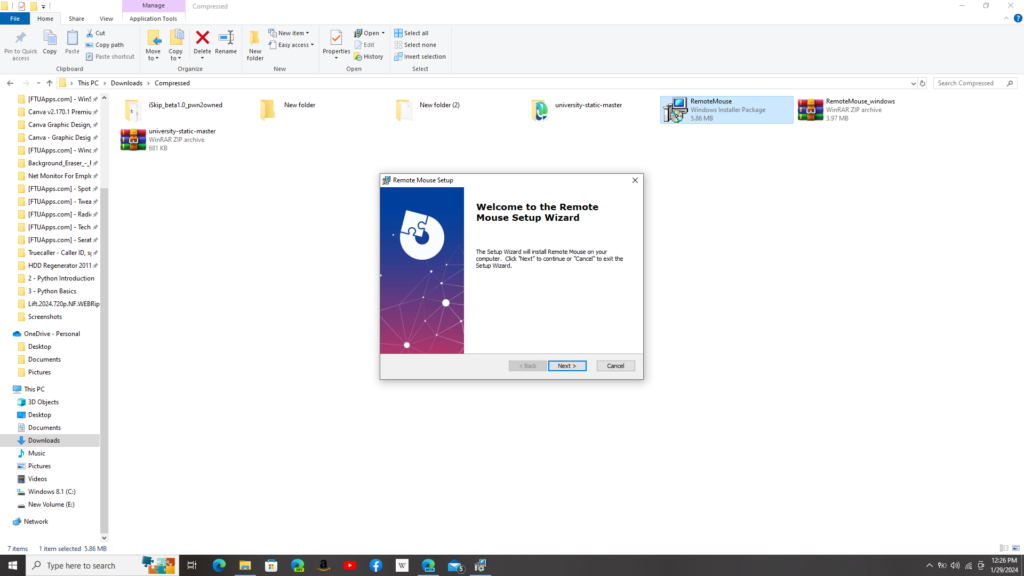The height and width of the screenshot is (576, 1024).
Task: Open Amazon from the taskbar
Action: pos(323,566)
